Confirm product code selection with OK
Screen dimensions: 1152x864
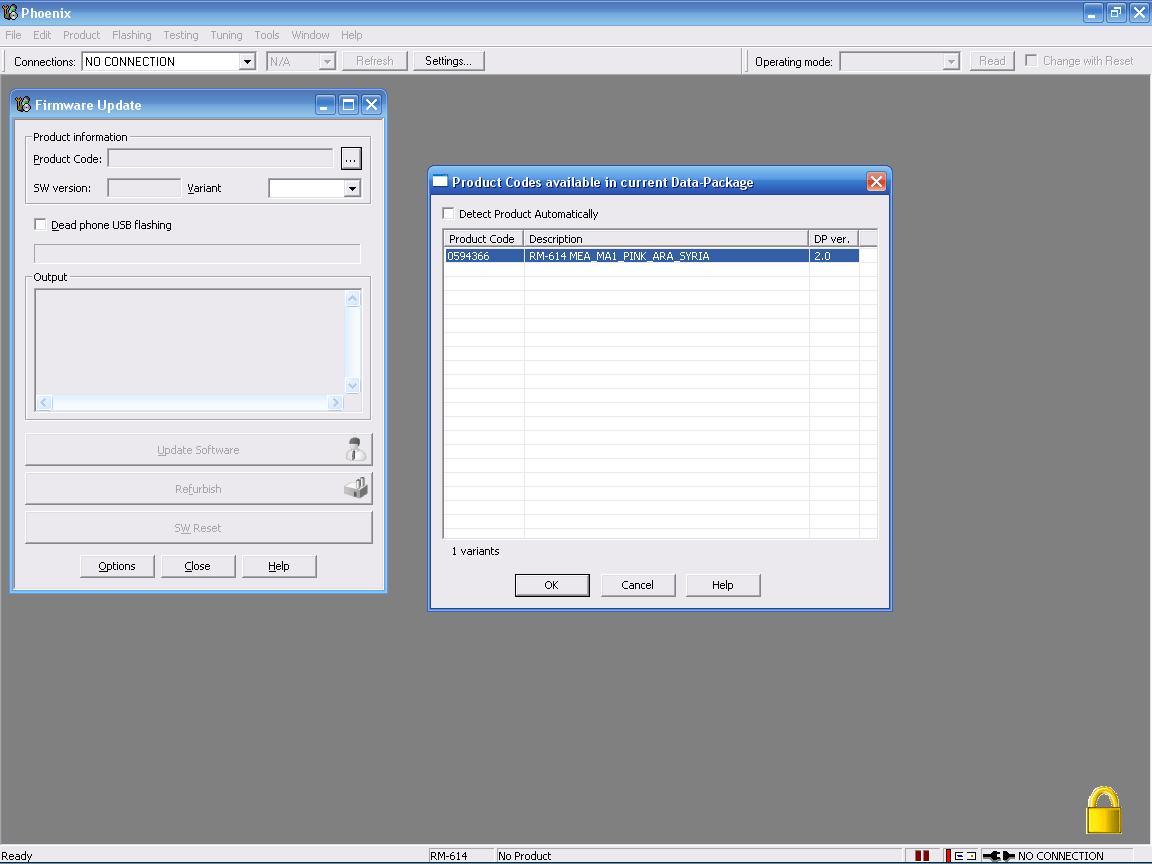pos(552,585)
